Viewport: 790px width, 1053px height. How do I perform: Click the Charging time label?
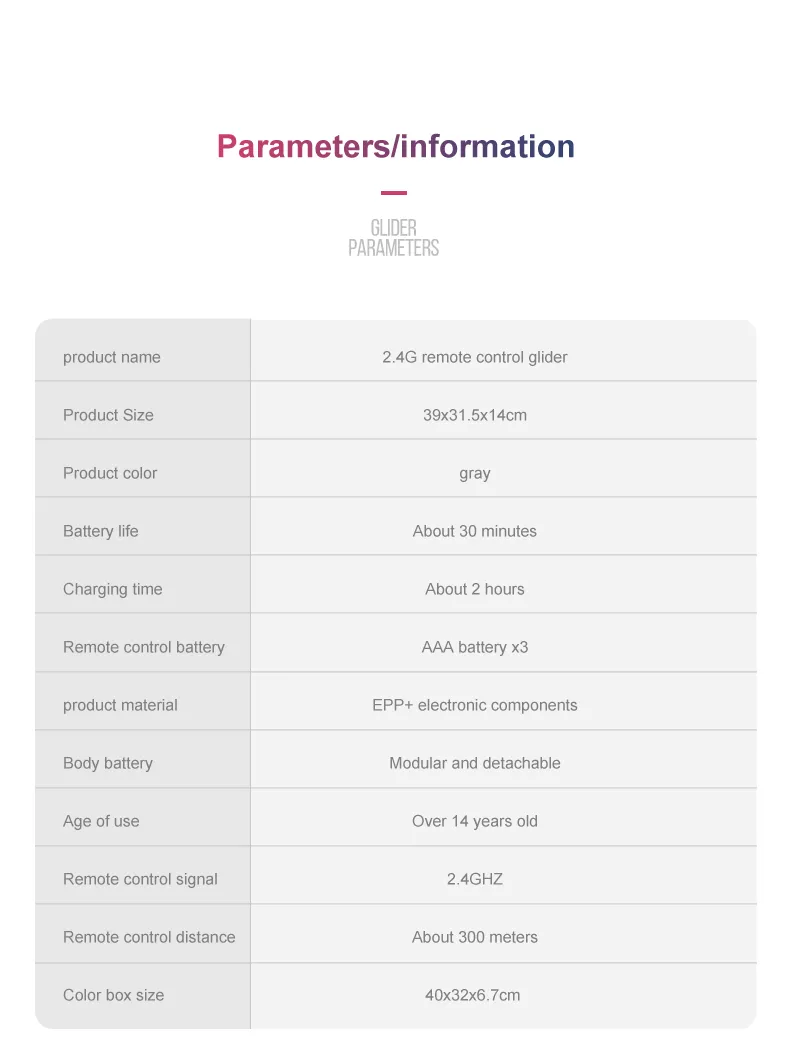coord(112,589)
